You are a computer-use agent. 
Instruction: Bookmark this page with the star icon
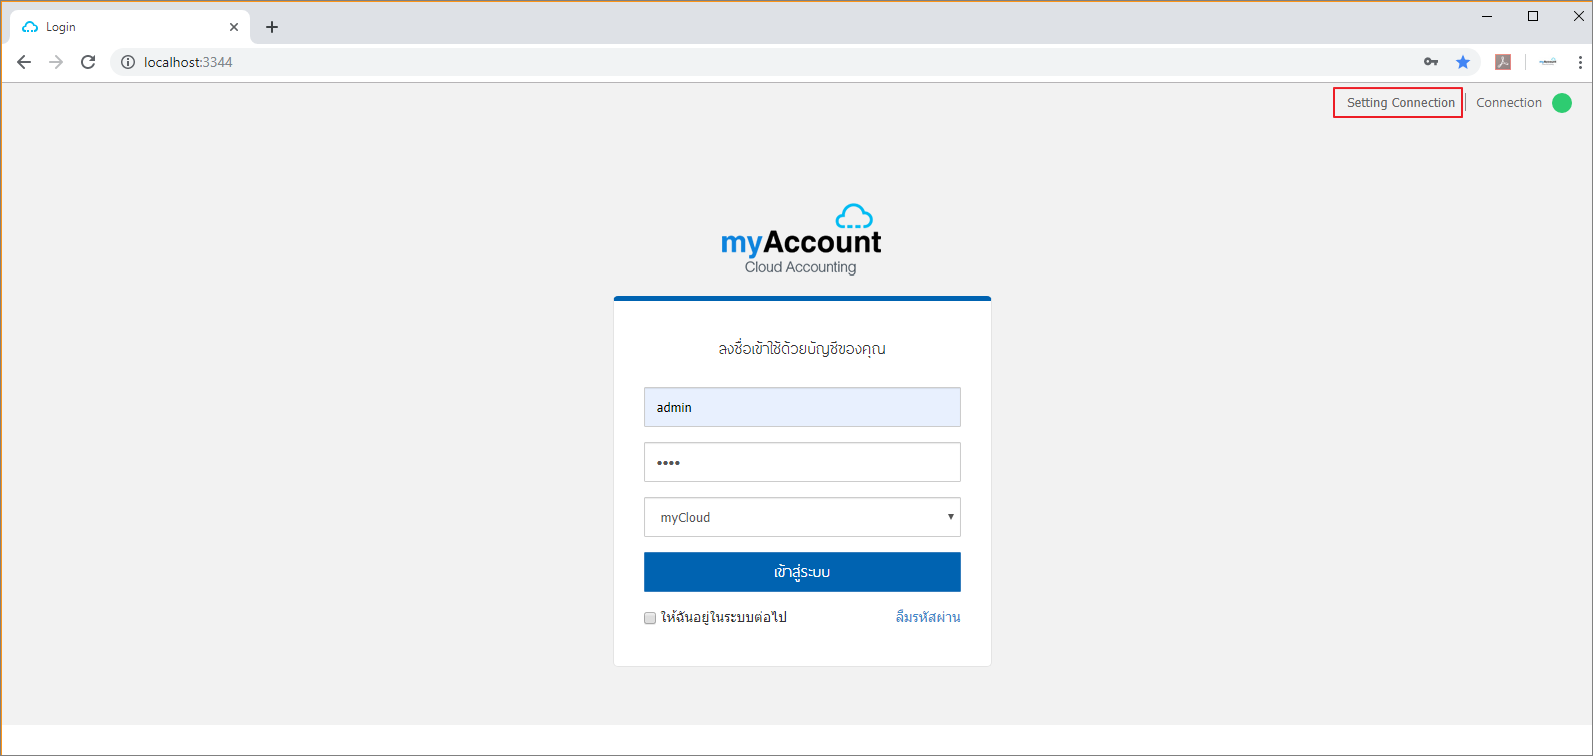(x=1463, y=62)
